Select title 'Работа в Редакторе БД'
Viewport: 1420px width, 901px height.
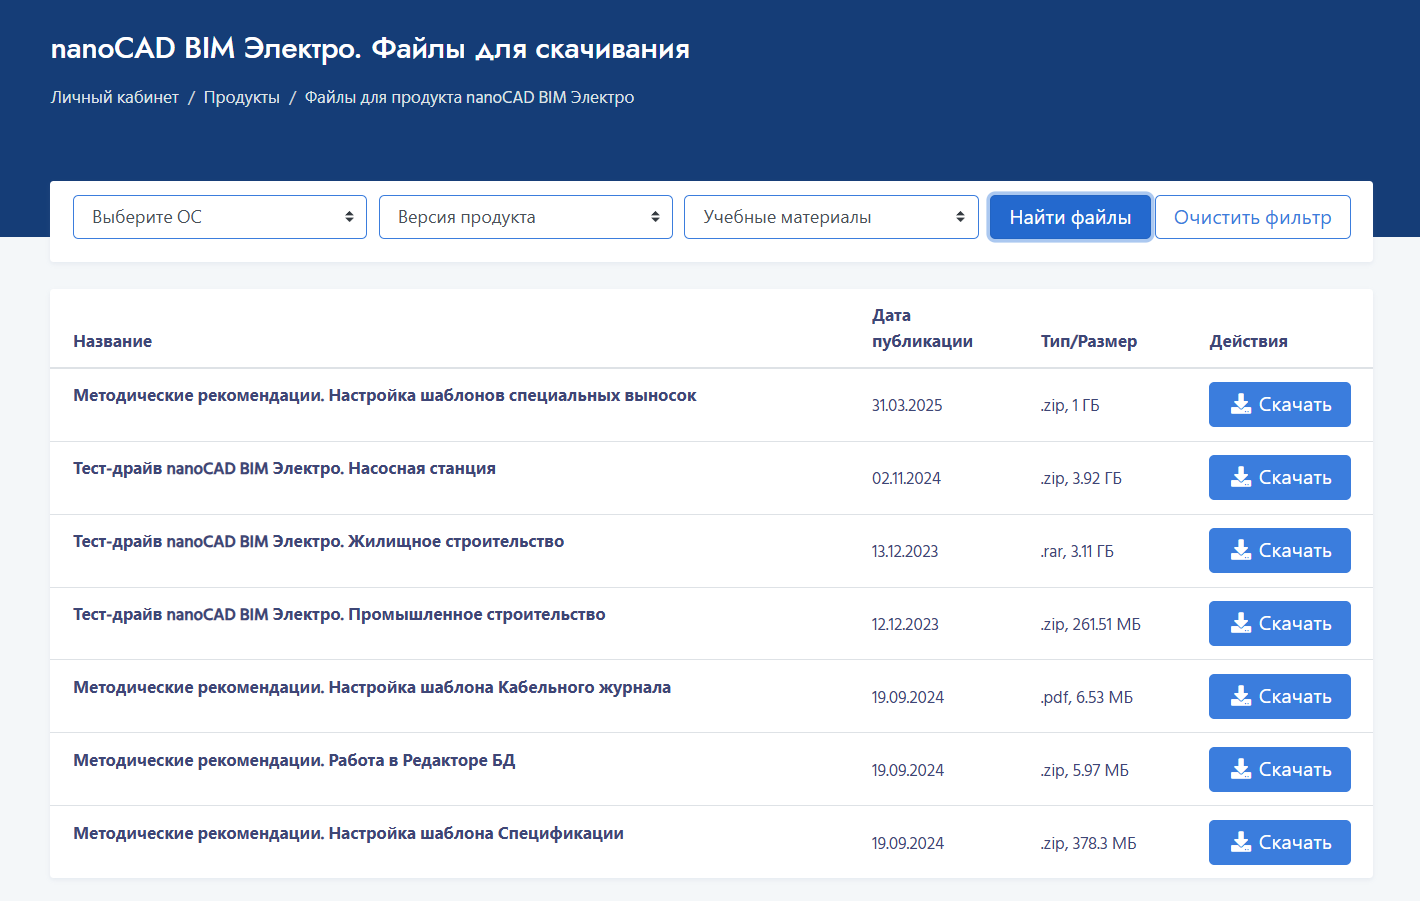pyautogui.click(x=294, y=760)
